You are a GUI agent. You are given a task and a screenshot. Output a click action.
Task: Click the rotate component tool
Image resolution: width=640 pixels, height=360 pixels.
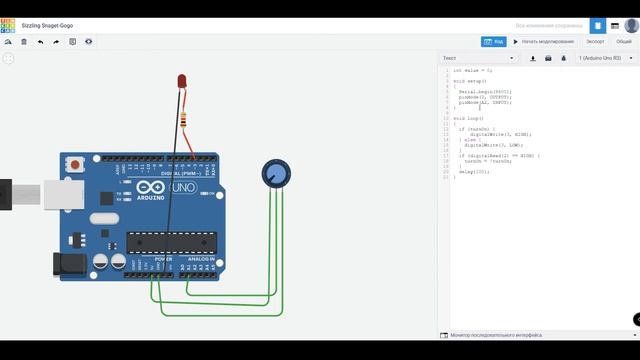(8, 42)
